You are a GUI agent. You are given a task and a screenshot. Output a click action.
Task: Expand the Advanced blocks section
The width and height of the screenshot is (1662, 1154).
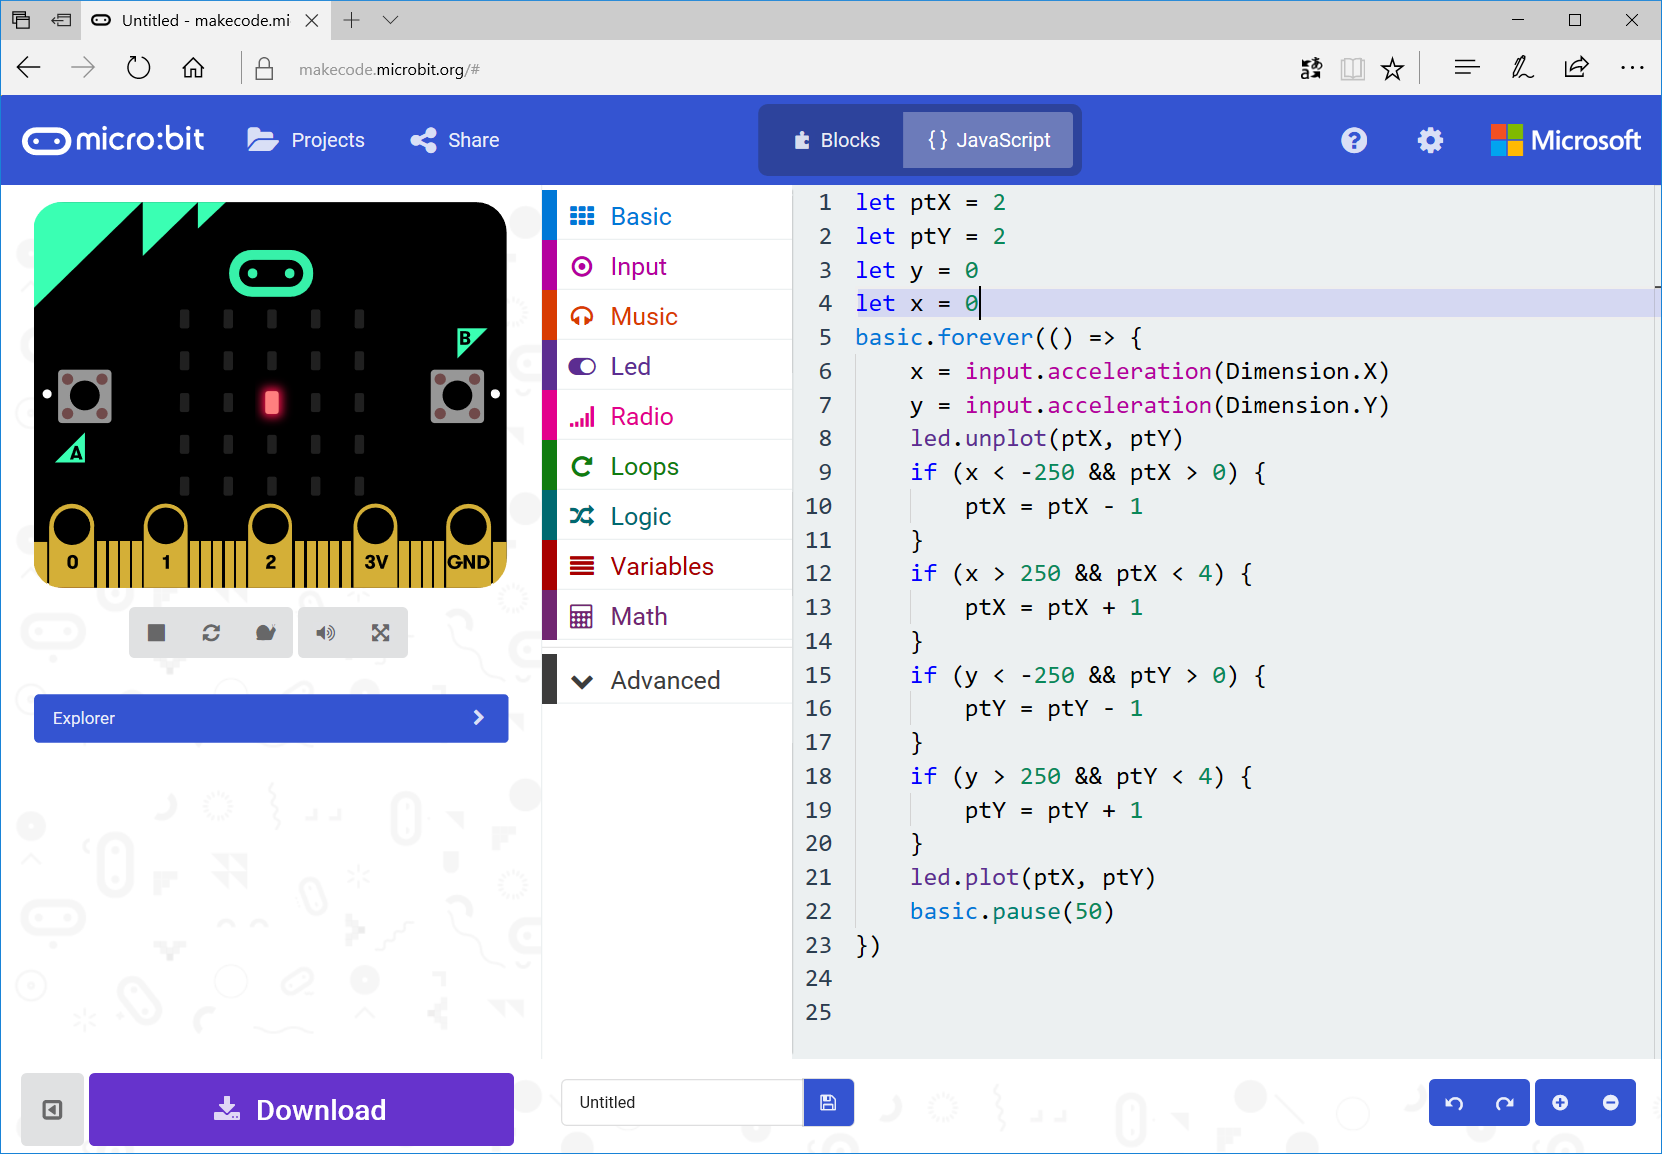[664, 679]
